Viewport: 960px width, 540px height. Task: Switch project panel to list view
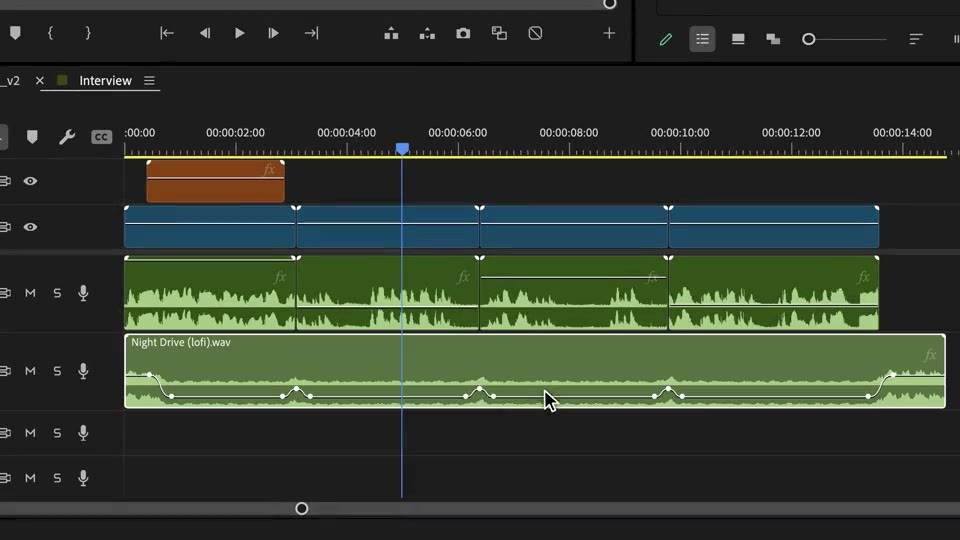pyautogui.click(x=702, y=39)
